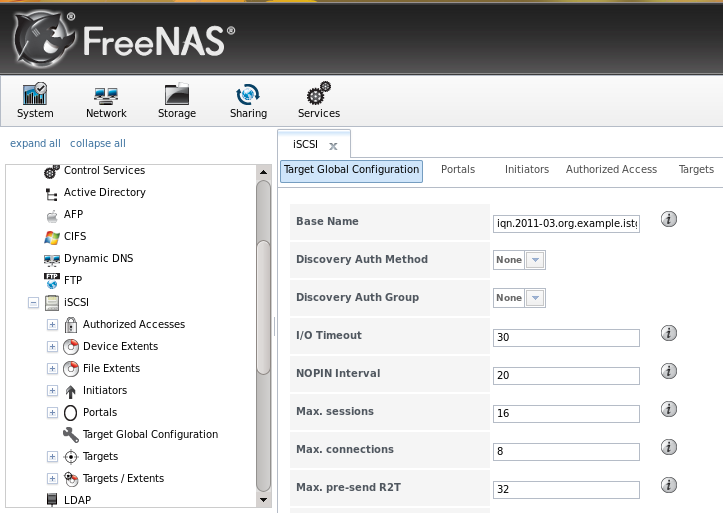723x513 pixels.
Task: Open Discovery Auth Group dropdown
Action: [535, 298]
